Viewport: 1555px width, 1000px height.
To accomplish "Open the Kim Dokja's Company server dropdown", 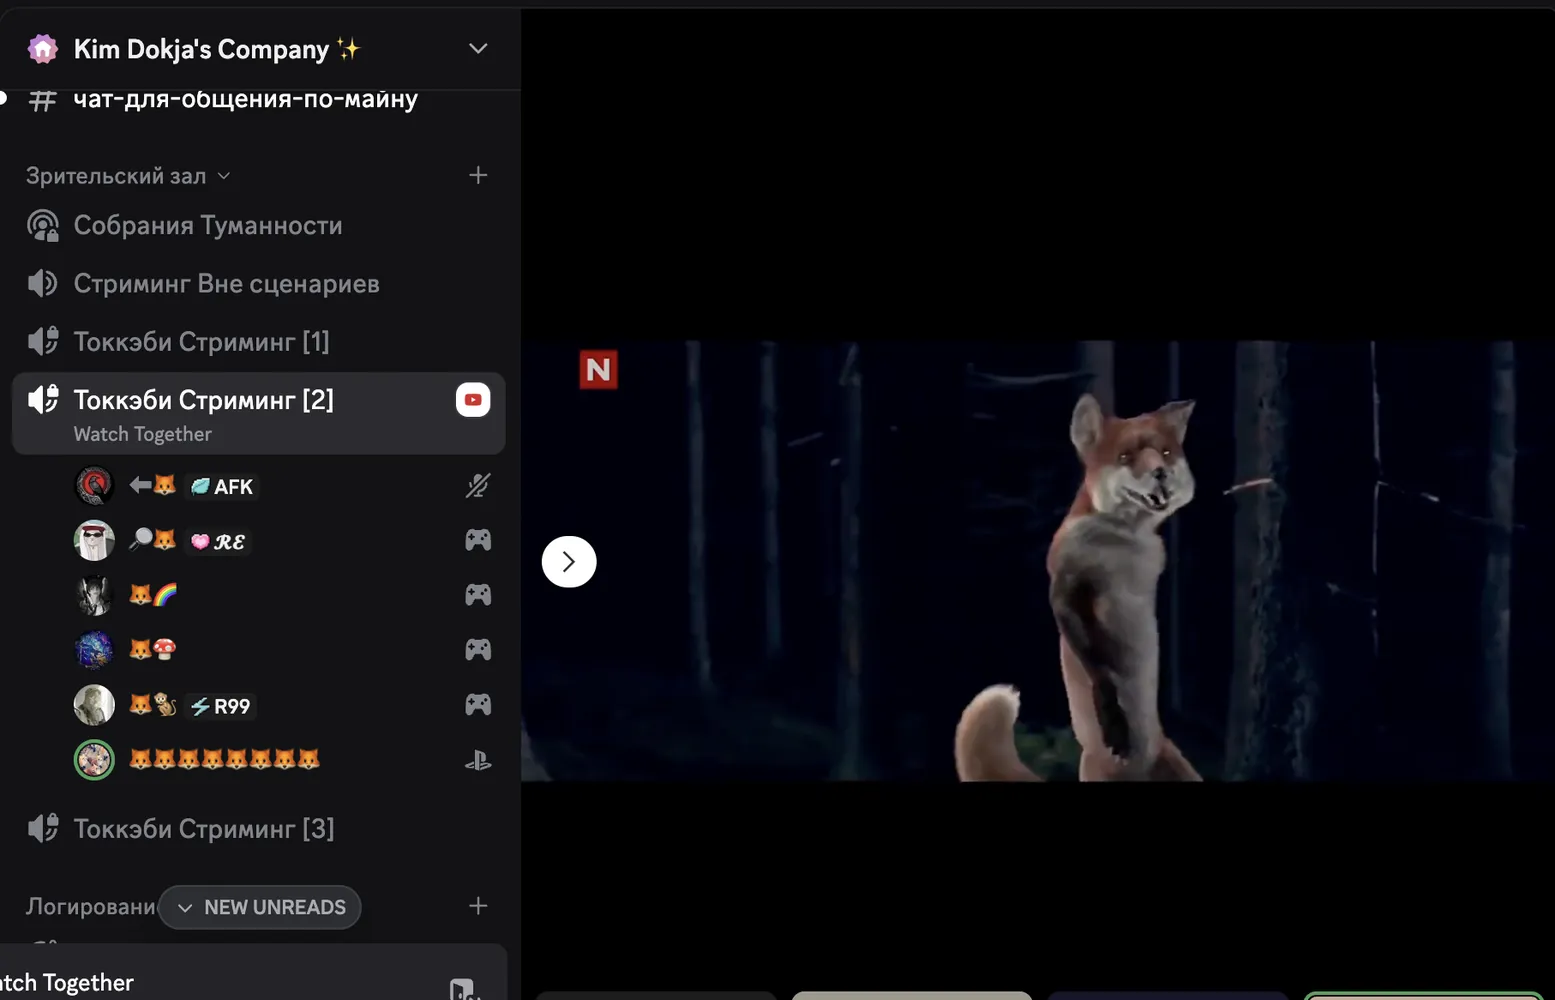I will point(478,48).
